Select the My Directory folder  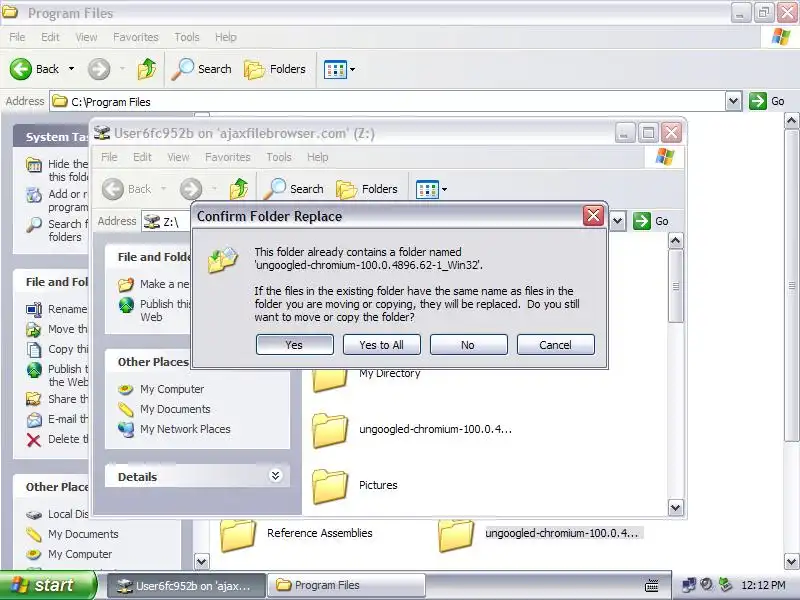[367, 380]
